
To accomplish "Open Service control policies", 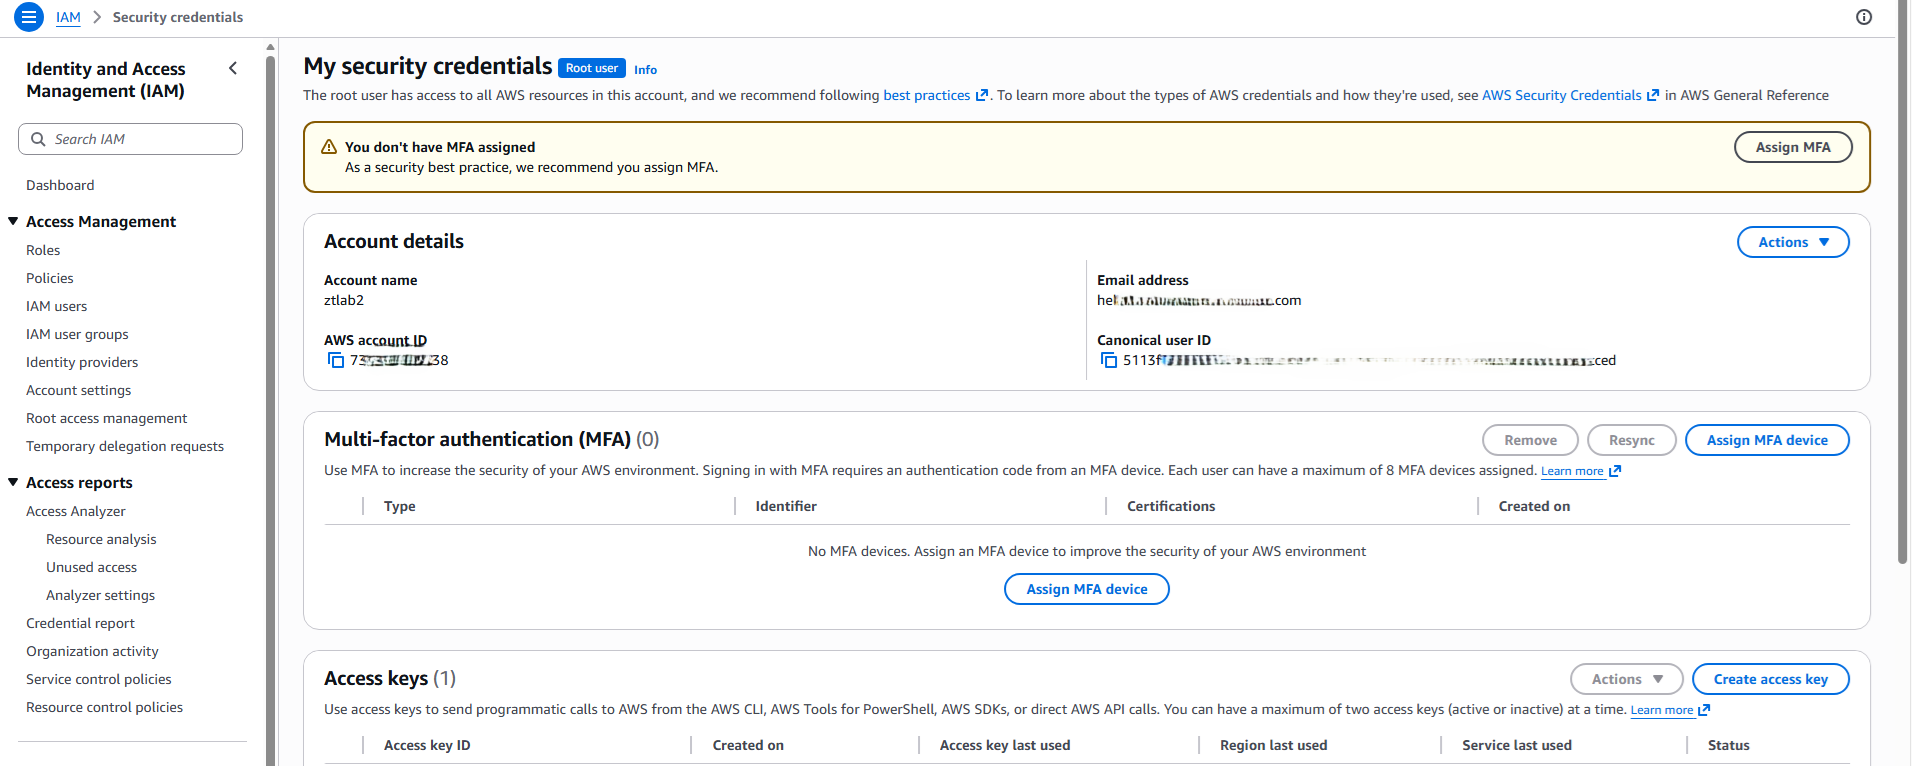I will [99, 679].
